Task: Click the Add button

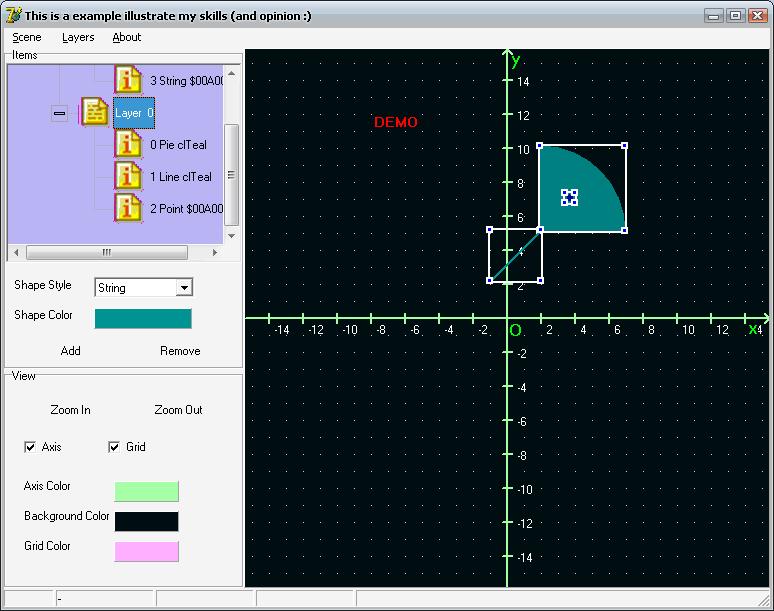Action: click(x=71, y=351)
